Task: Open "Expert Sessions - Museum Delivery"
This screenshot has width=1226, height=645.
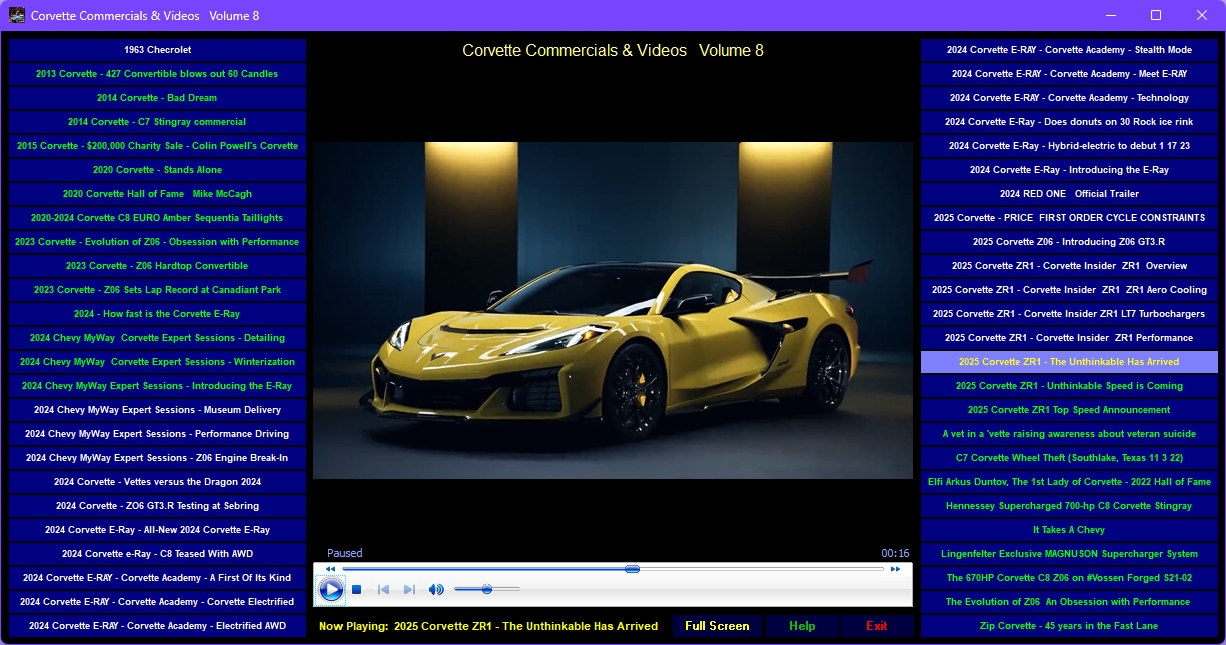Action: coord(157,410)
